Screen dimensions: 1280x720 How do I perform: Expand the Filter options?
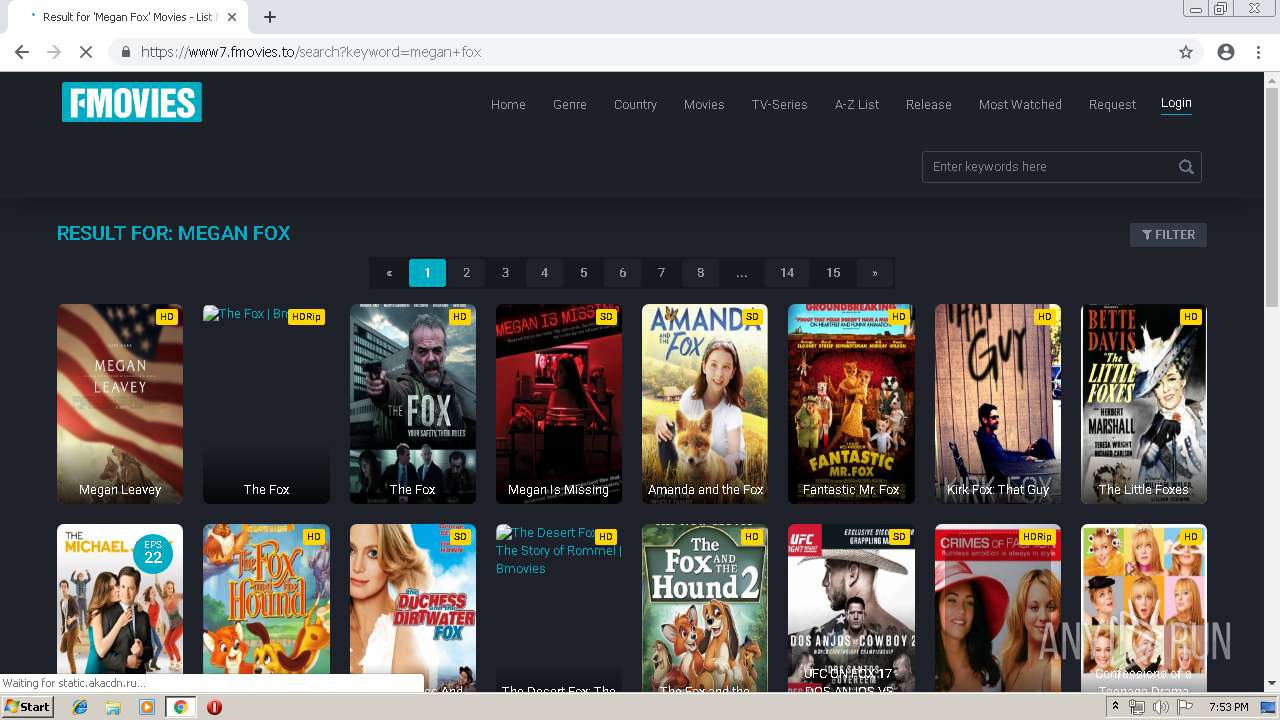pos(1168,234)
